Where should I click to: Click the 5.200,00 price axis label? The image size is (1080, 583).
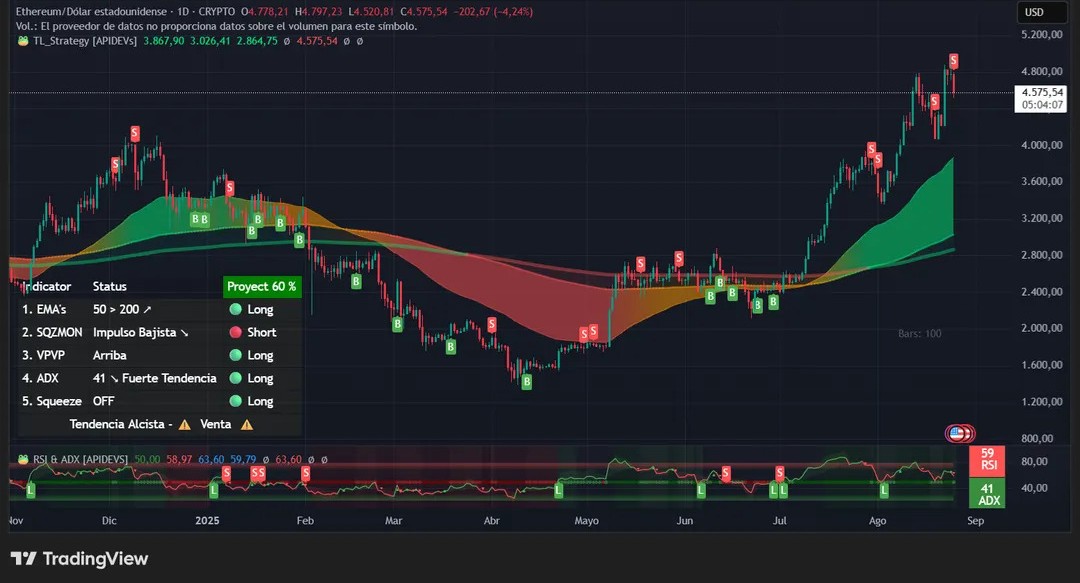click(1041, 34)
